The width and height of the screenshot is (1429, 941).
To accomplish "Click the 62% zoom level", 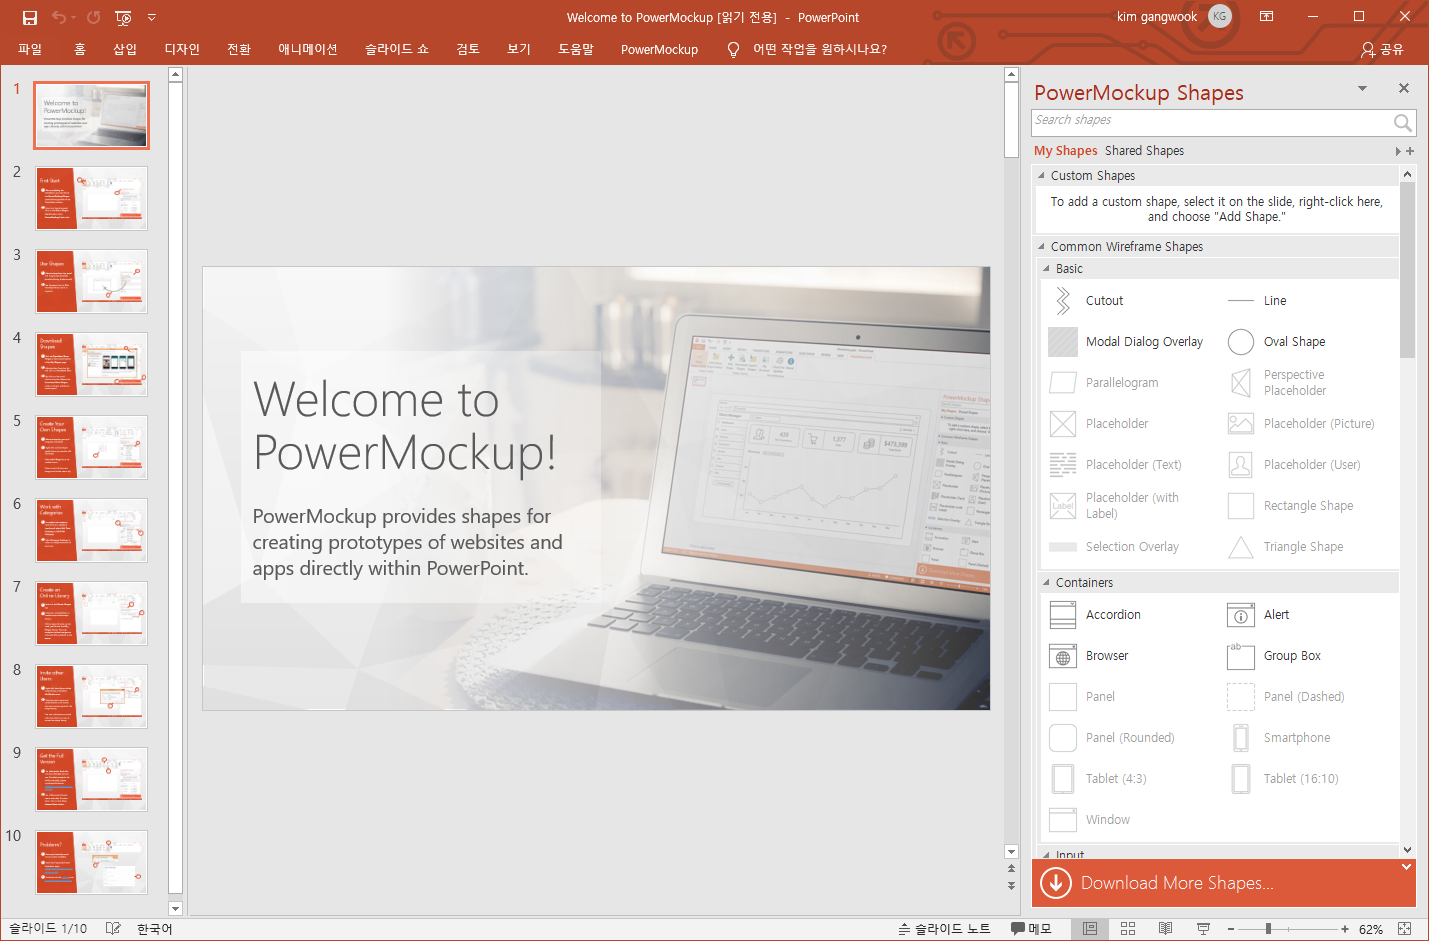I will click(x=1371, y=929).
